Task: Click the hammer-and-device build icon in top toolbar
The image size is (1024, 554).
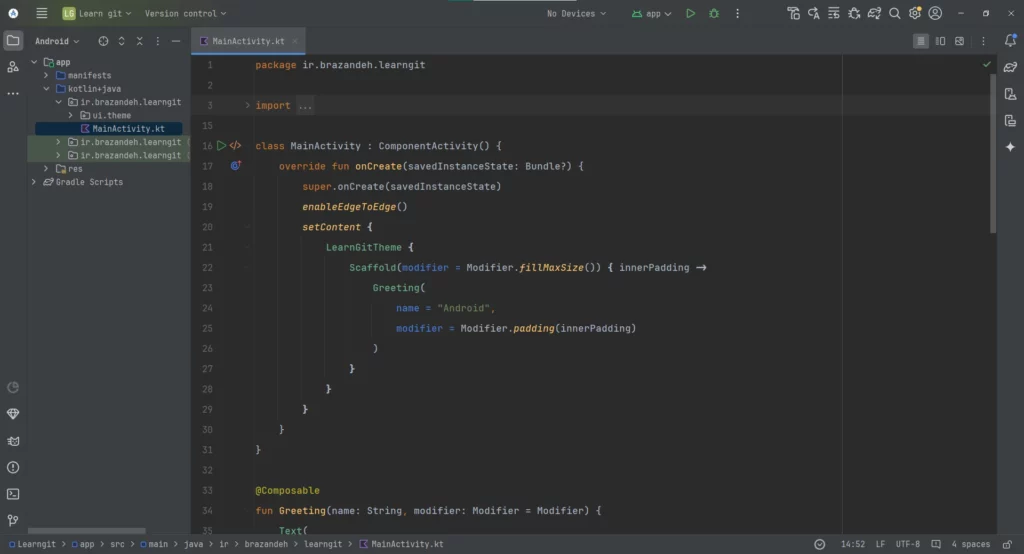Action: [793, 13]
